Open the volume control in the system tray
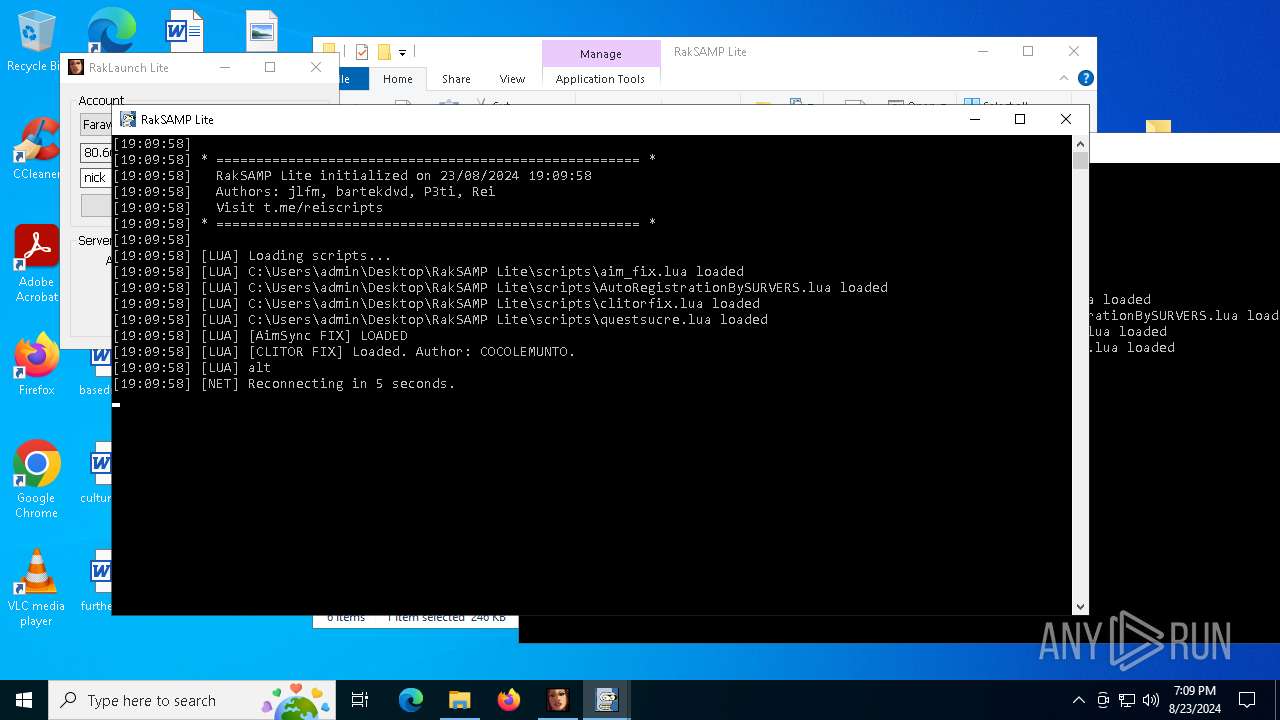The width and height of the screenshot is (1280, 720). 1150,700
